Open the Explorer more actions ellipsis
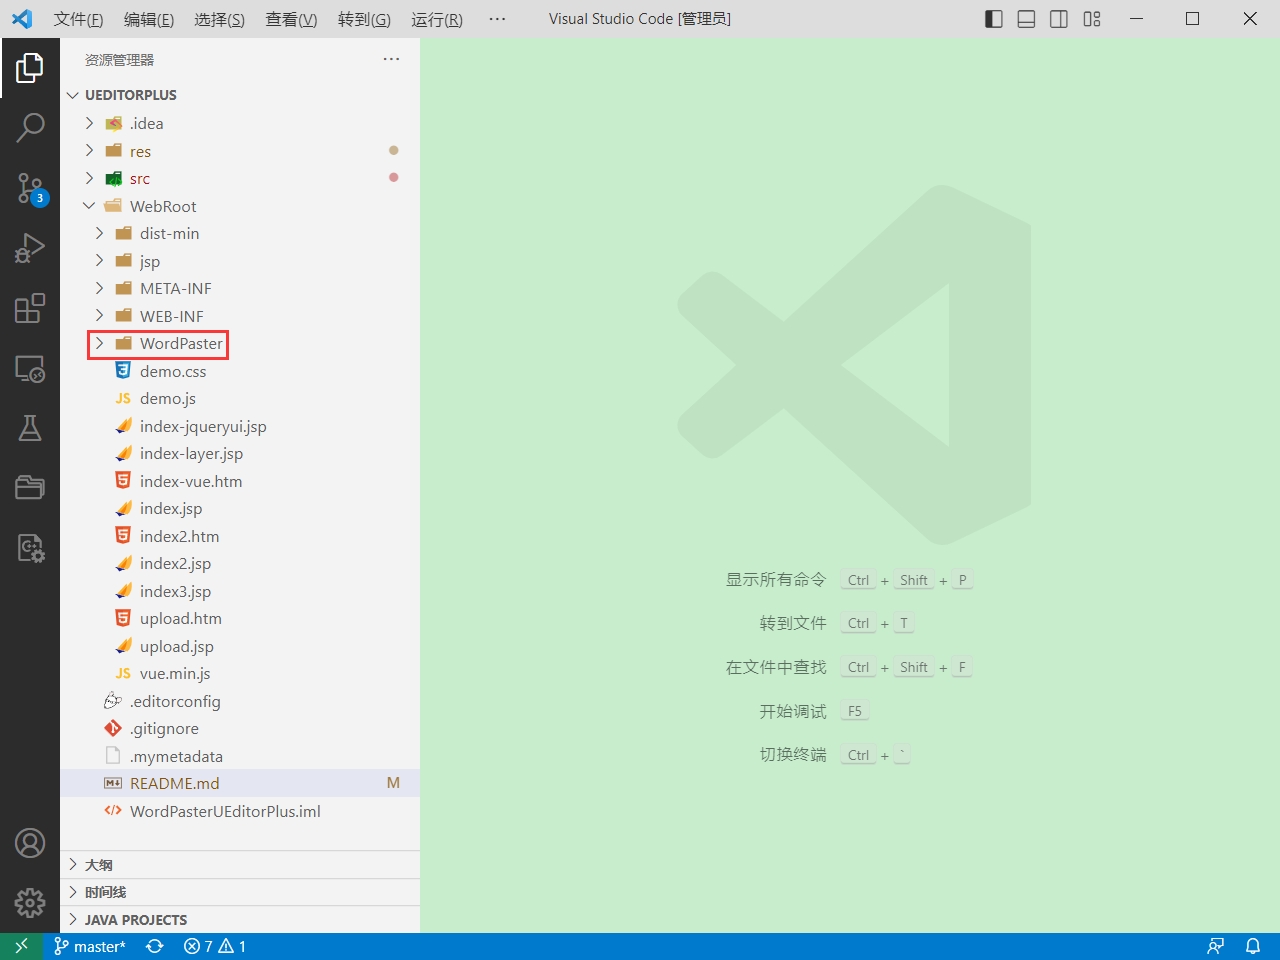The width and height of the screenshot is (1280, 960). click(x=391, y=60)
